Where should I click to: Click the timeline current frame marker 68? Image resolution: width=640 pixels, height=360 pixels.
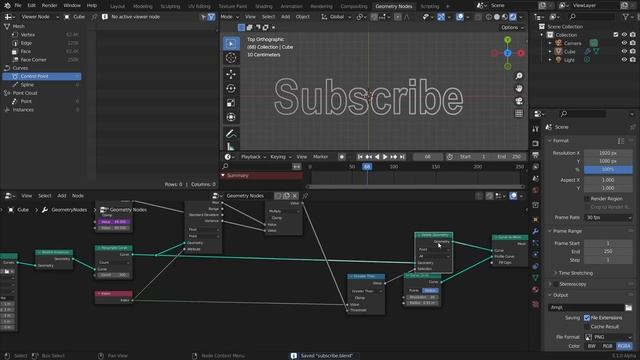click(367, 167)
